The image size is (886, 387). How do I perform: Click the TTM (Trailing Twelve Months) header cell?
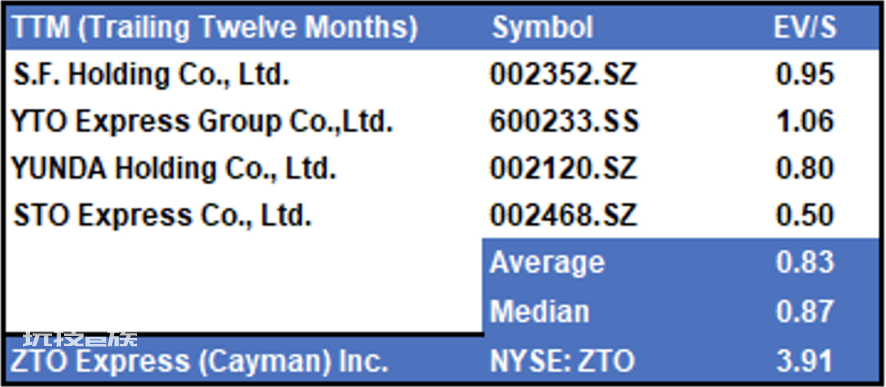(214, 28)
